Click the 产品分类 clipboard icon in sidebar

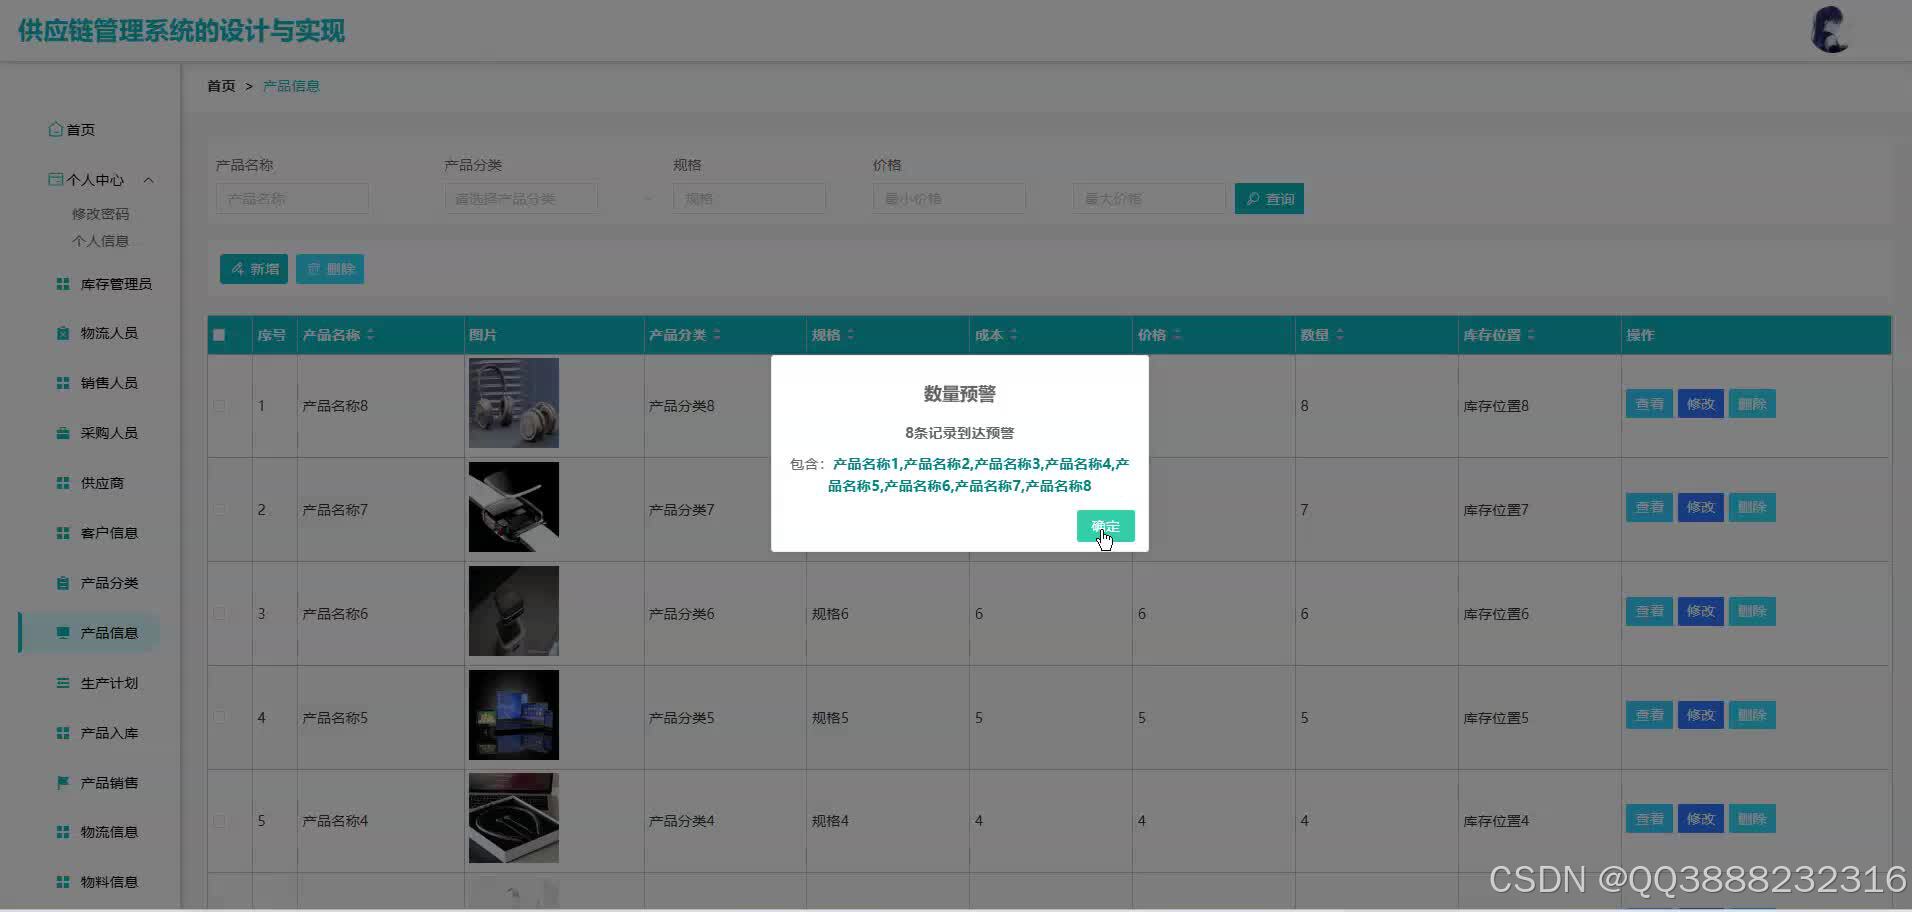click(x=63, y=583)
